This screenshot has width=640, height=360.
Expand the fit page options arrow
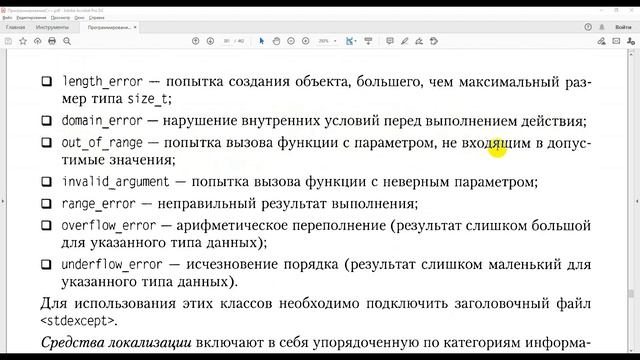(356, 41)
